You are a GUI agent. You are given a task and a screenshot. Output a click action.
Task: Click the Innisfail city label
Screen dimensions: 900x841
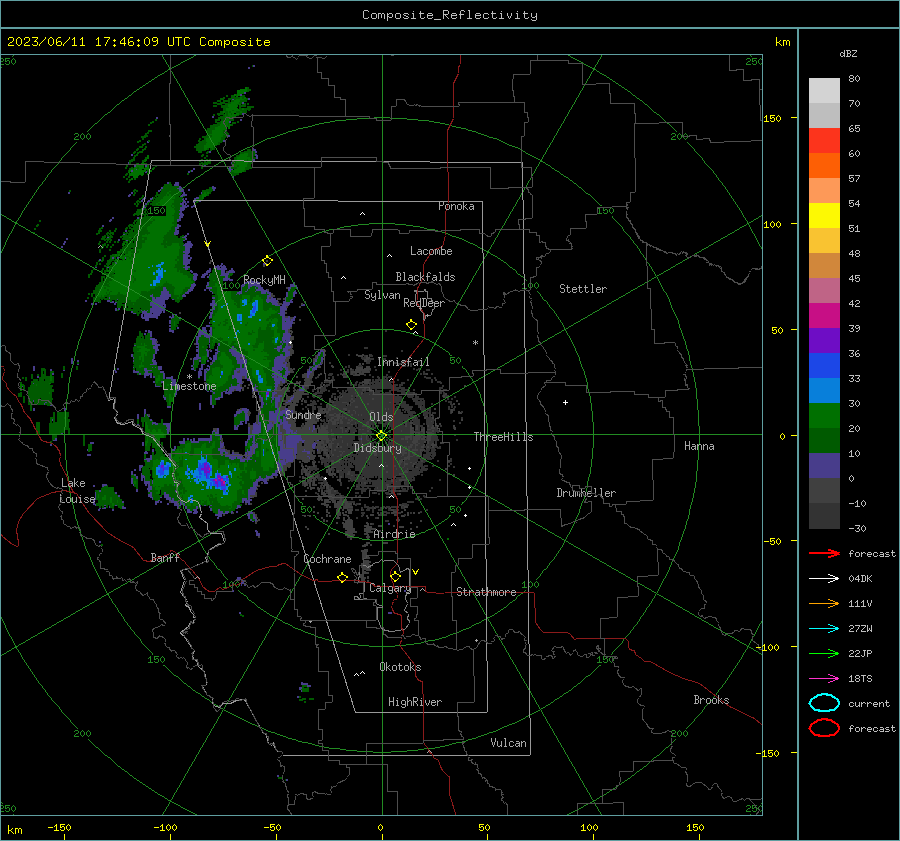pos(403,362)
